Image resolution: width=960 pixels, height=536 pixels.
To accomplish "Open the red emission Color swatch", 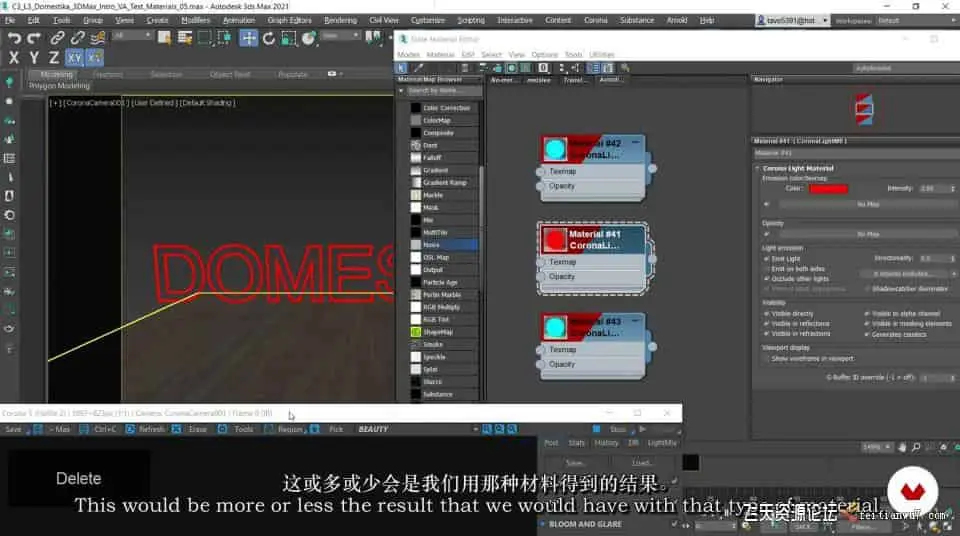I will 828,189.
